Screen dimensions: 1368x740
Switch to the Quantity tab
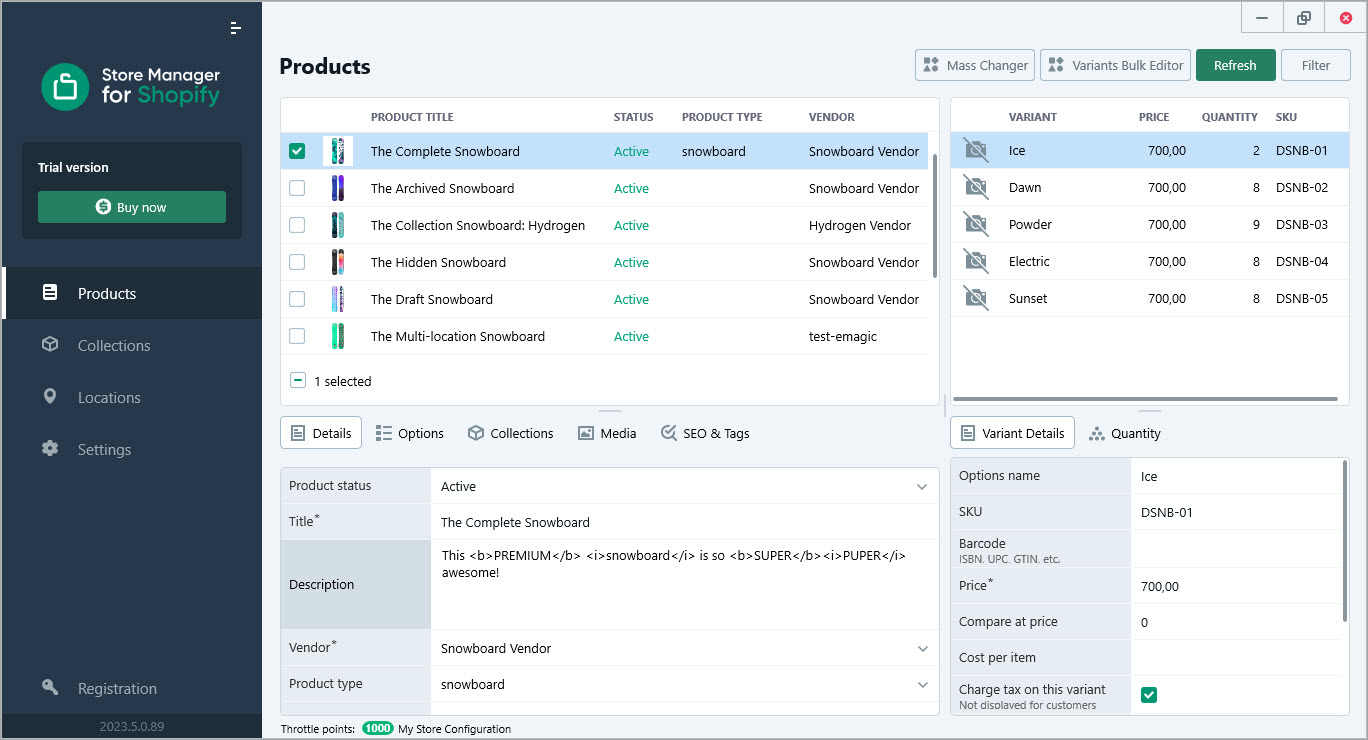1125,433
